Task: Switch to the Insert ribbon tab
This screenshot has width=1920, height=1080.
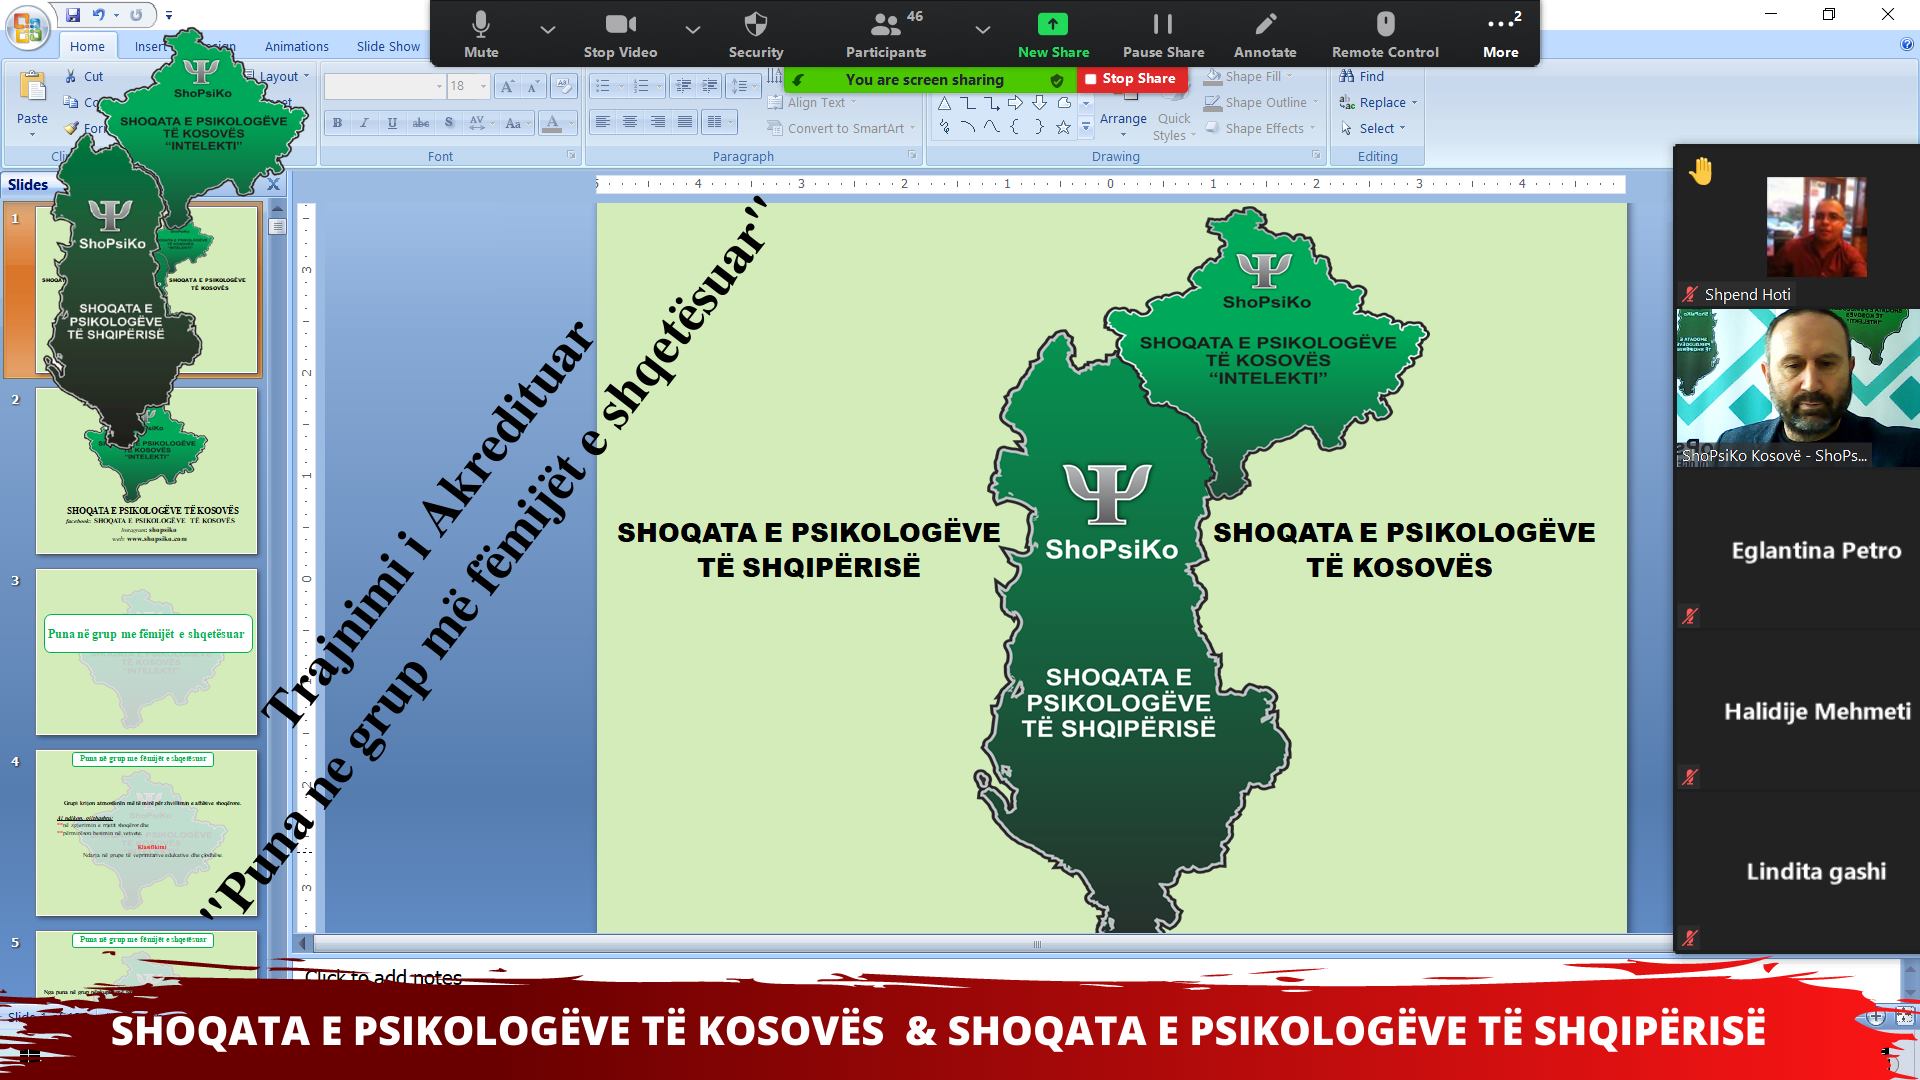Action: (x=150, y=46)
